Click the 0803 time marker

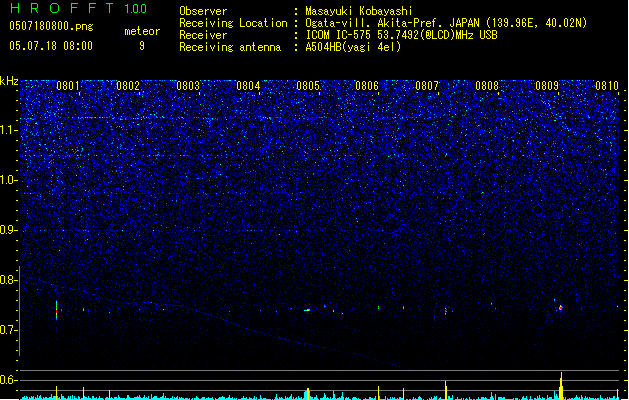pos(188,86)
